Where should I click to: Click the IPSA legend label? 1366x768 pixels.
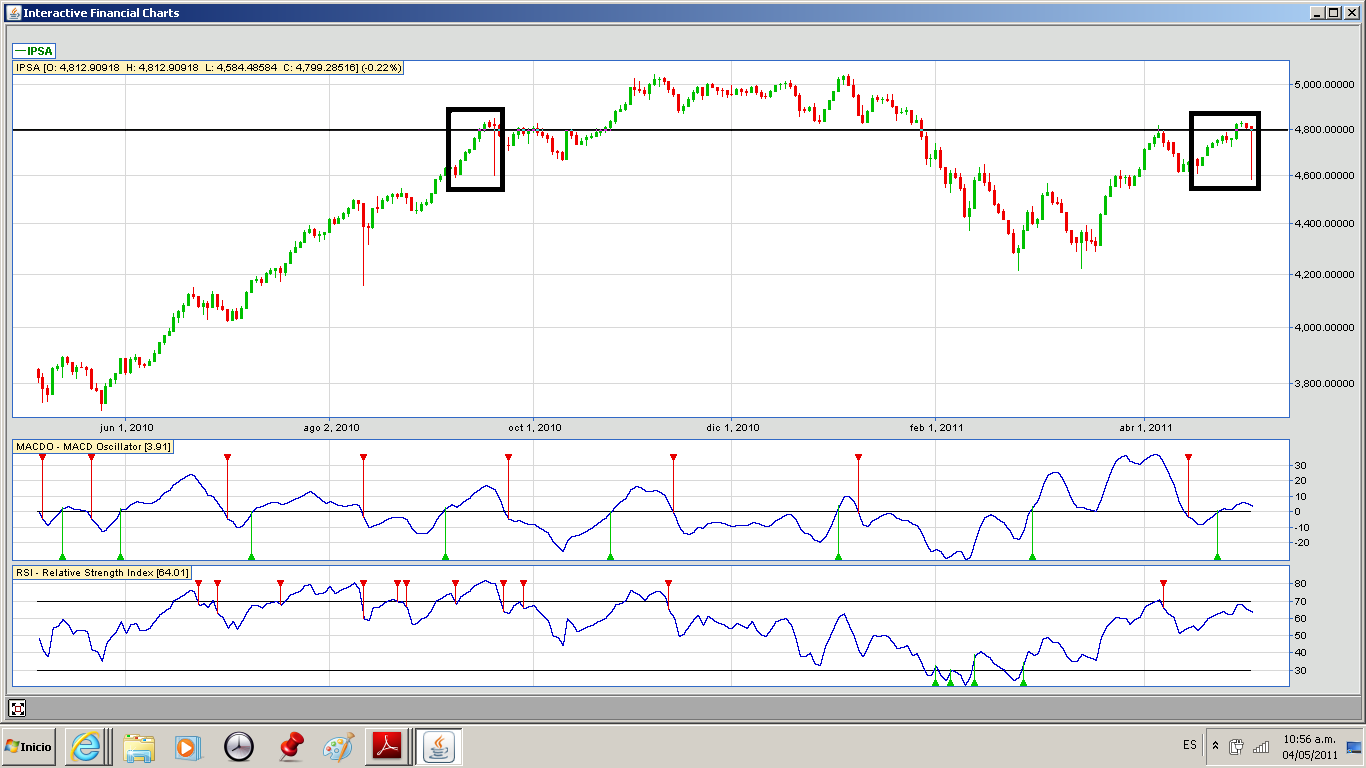click(x=34, y=51)
